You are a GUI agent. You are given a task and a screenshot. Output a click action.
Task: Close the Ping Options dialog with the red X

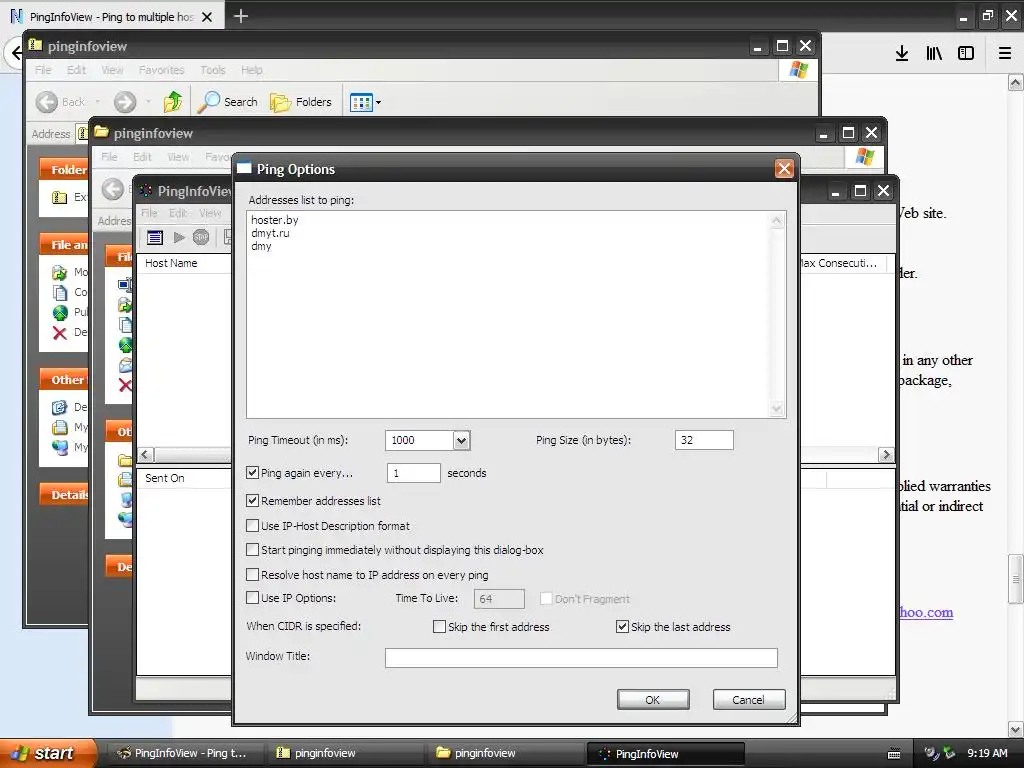coord(784,168)
